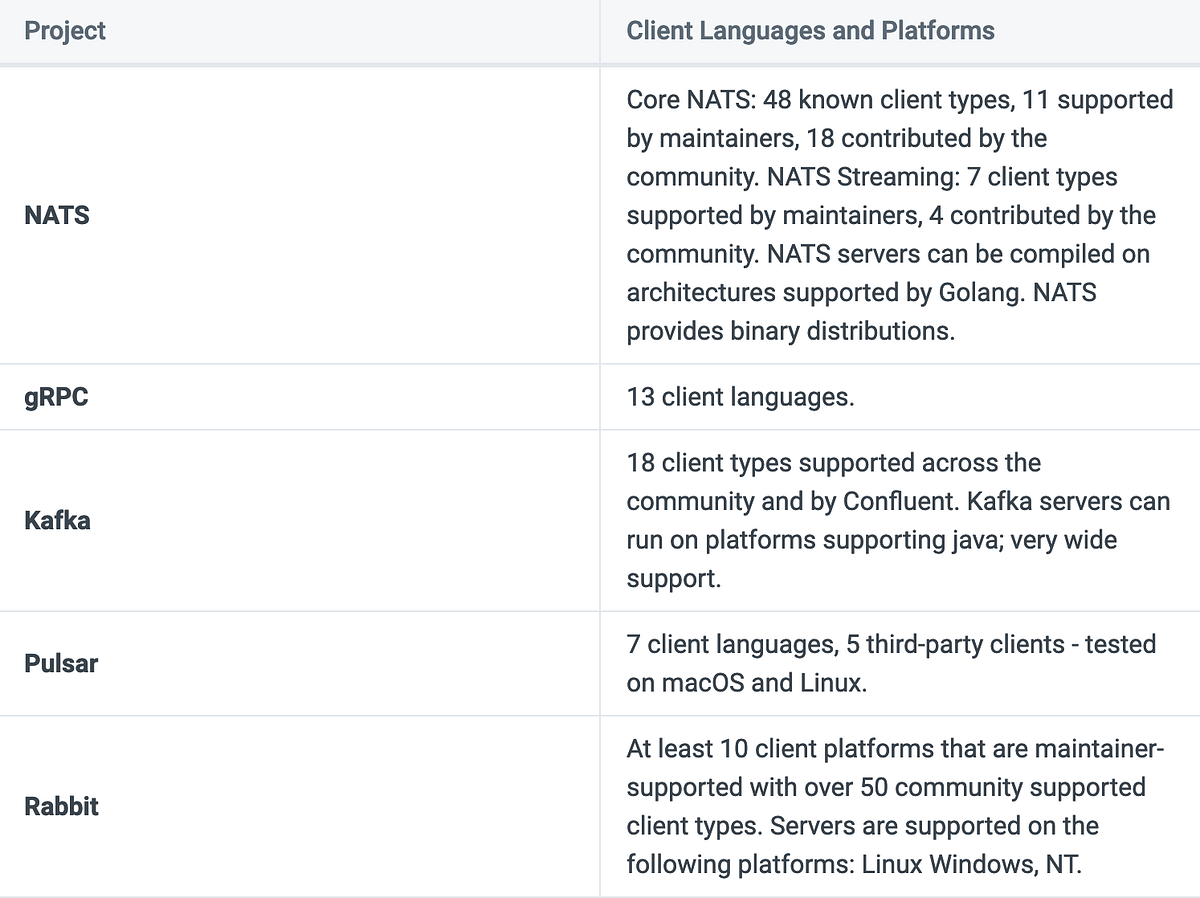Click the NATS client description cell
Screen dimensions: 1200x898
point(898,215)
